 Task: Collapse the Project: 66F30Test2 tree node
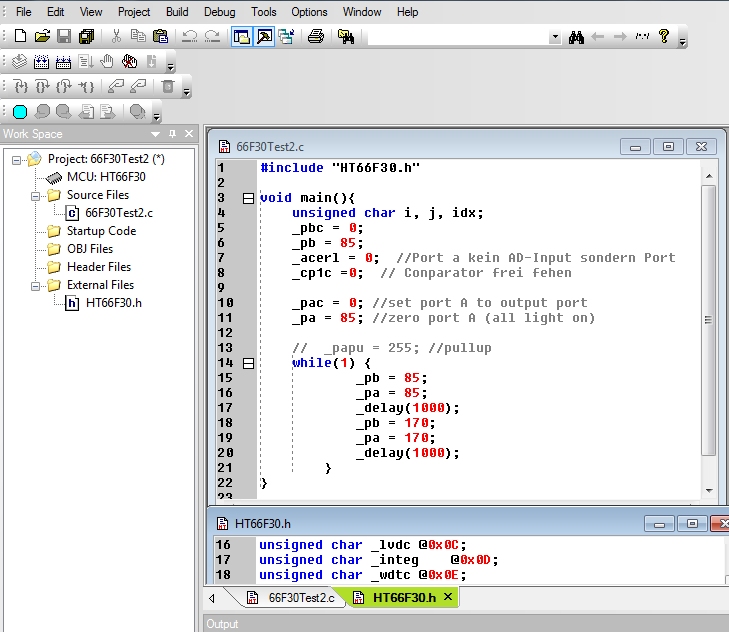pos(17,159)
